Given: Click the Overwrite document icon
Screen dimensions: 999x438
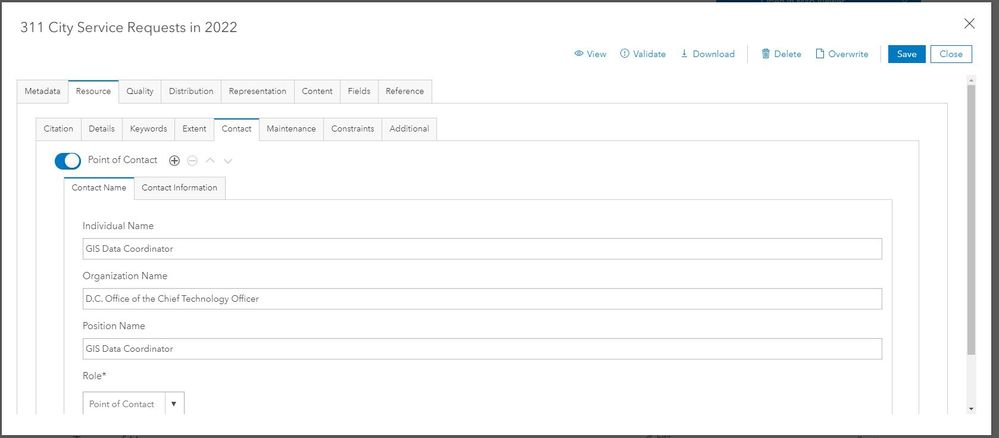Looking at the screenshot, I should pyautogui.click(x=820, y=54).
